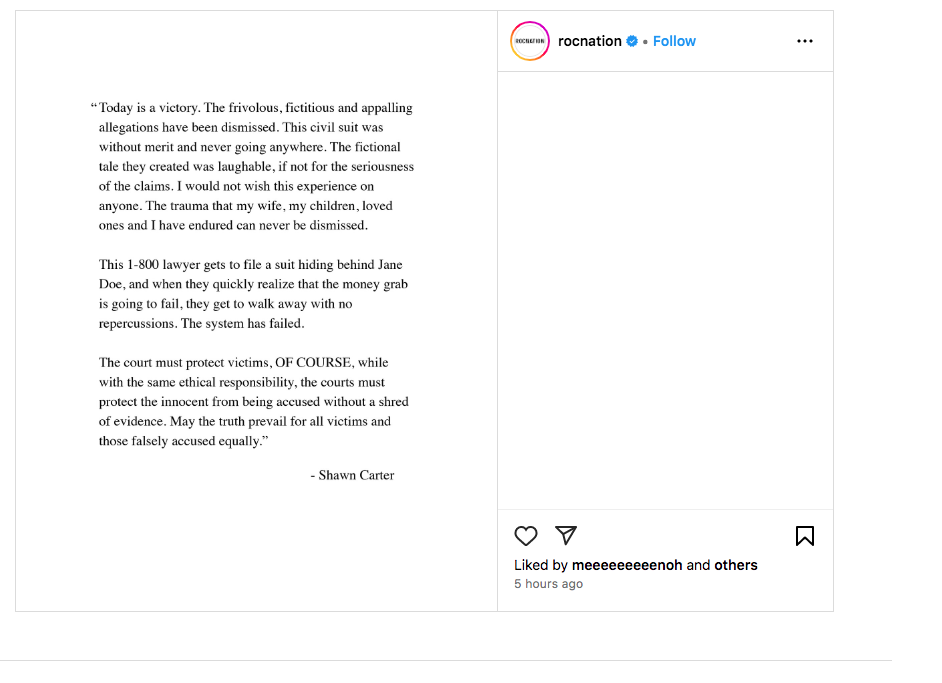Viewport: 942px width, 683px height.
Task: Click the '- Shawn Carter' signature
Action: 352,476
